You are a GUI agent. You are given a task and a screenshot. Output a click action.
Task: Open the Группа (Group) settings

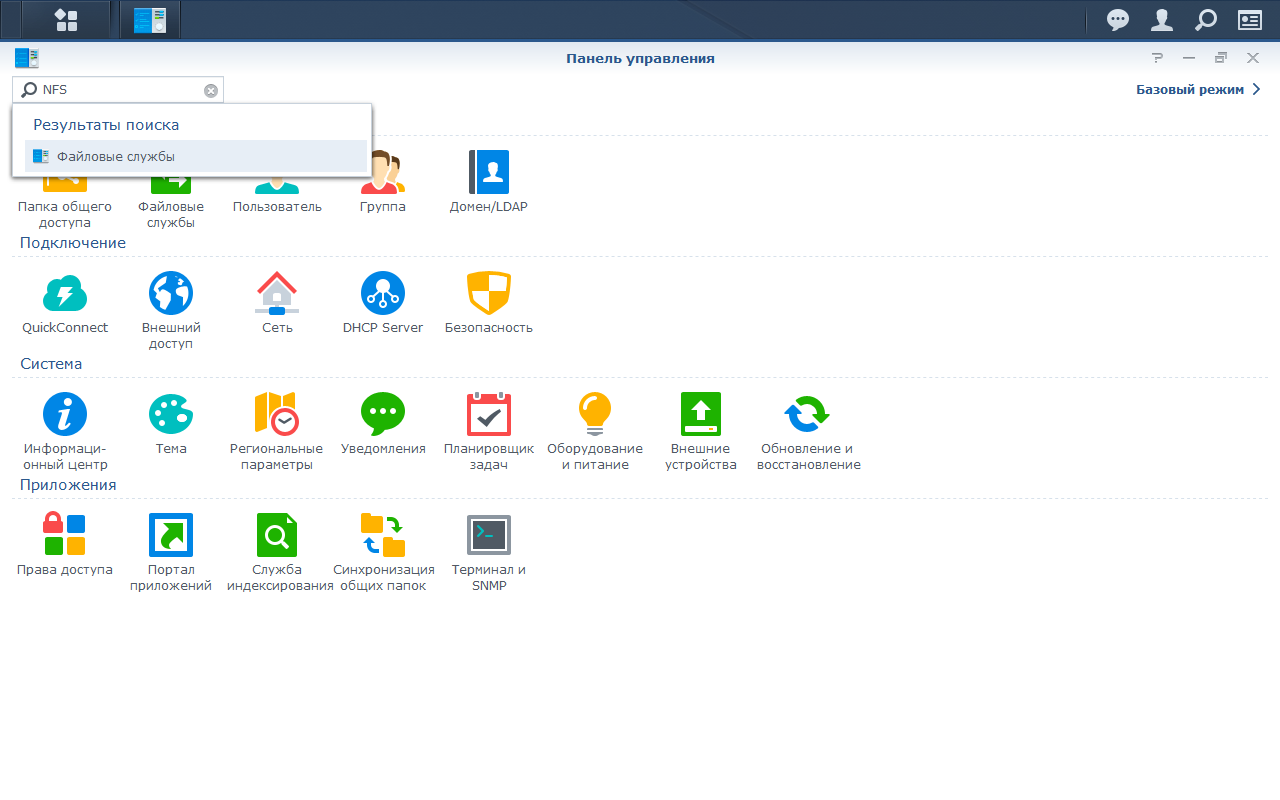click(383, 183)
